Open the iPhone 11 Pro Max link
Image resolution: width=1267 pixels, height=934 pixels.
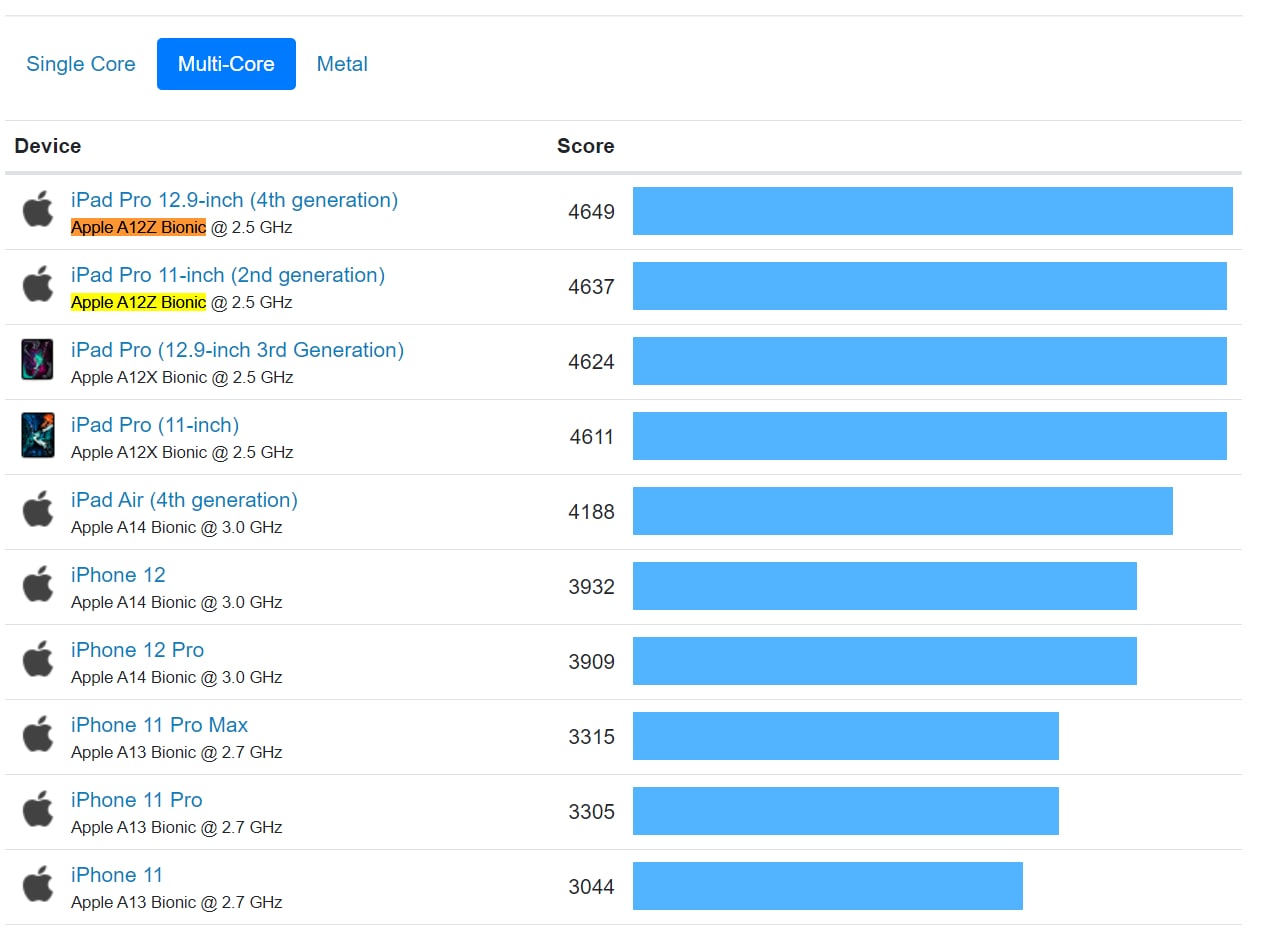click(159, 725)
